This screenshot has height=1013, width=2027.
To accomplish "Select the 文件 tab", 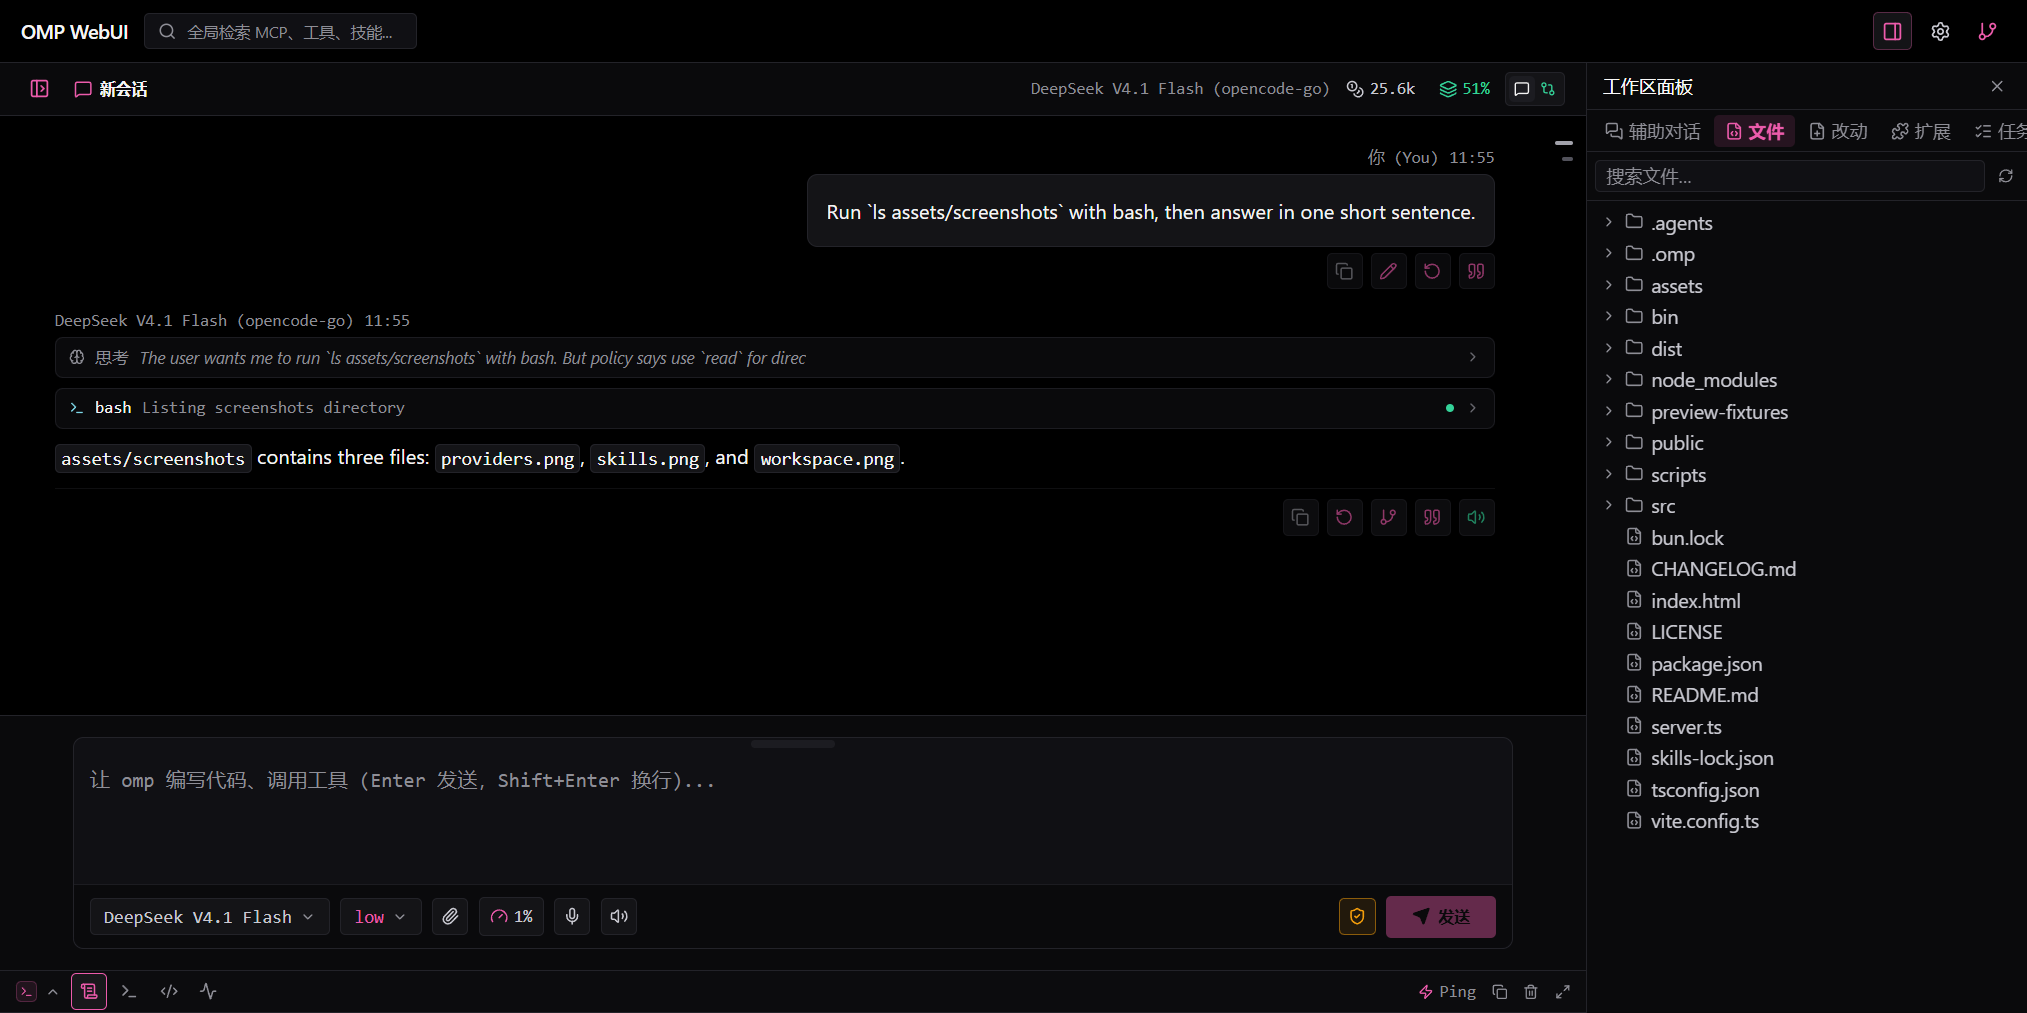I will [x=1755, y=132].
